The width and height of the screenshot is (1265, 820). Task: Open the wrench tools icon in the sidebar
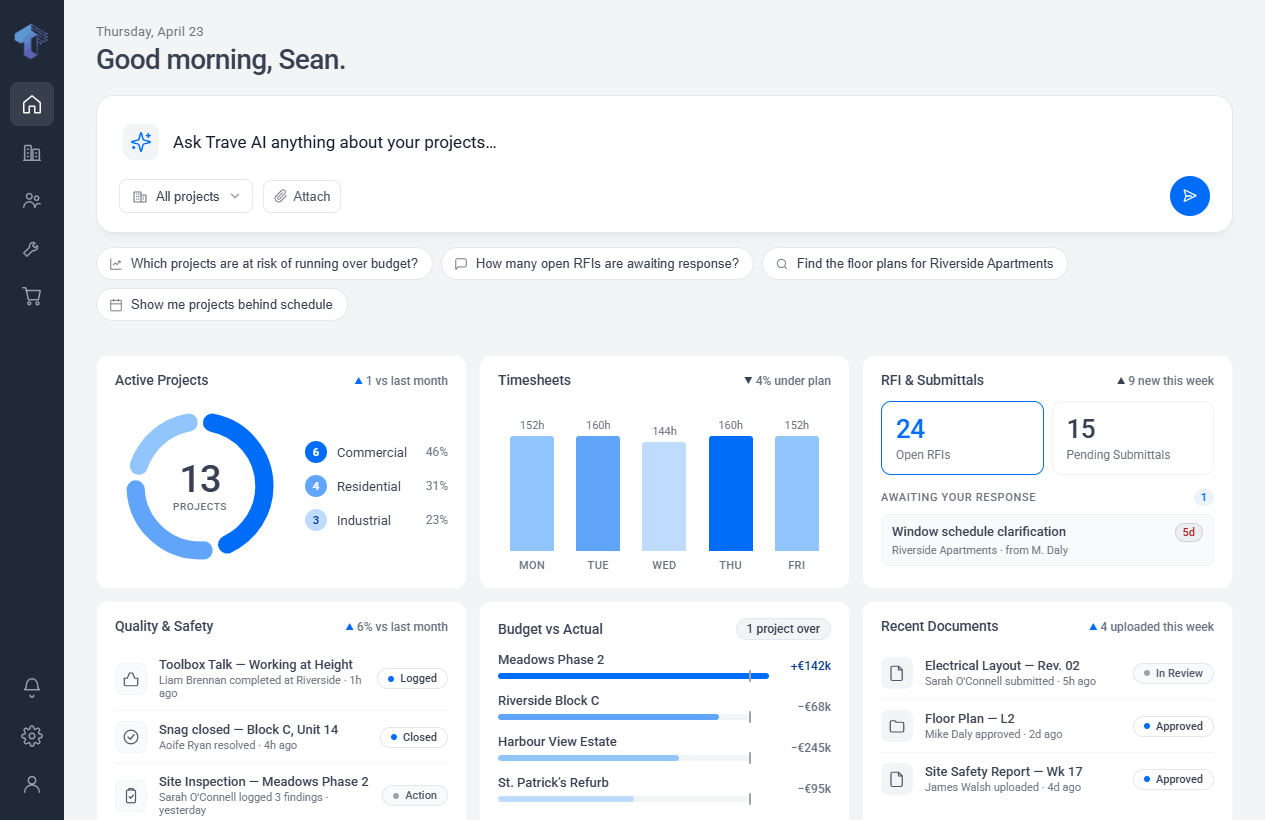[x=32, y=249]
